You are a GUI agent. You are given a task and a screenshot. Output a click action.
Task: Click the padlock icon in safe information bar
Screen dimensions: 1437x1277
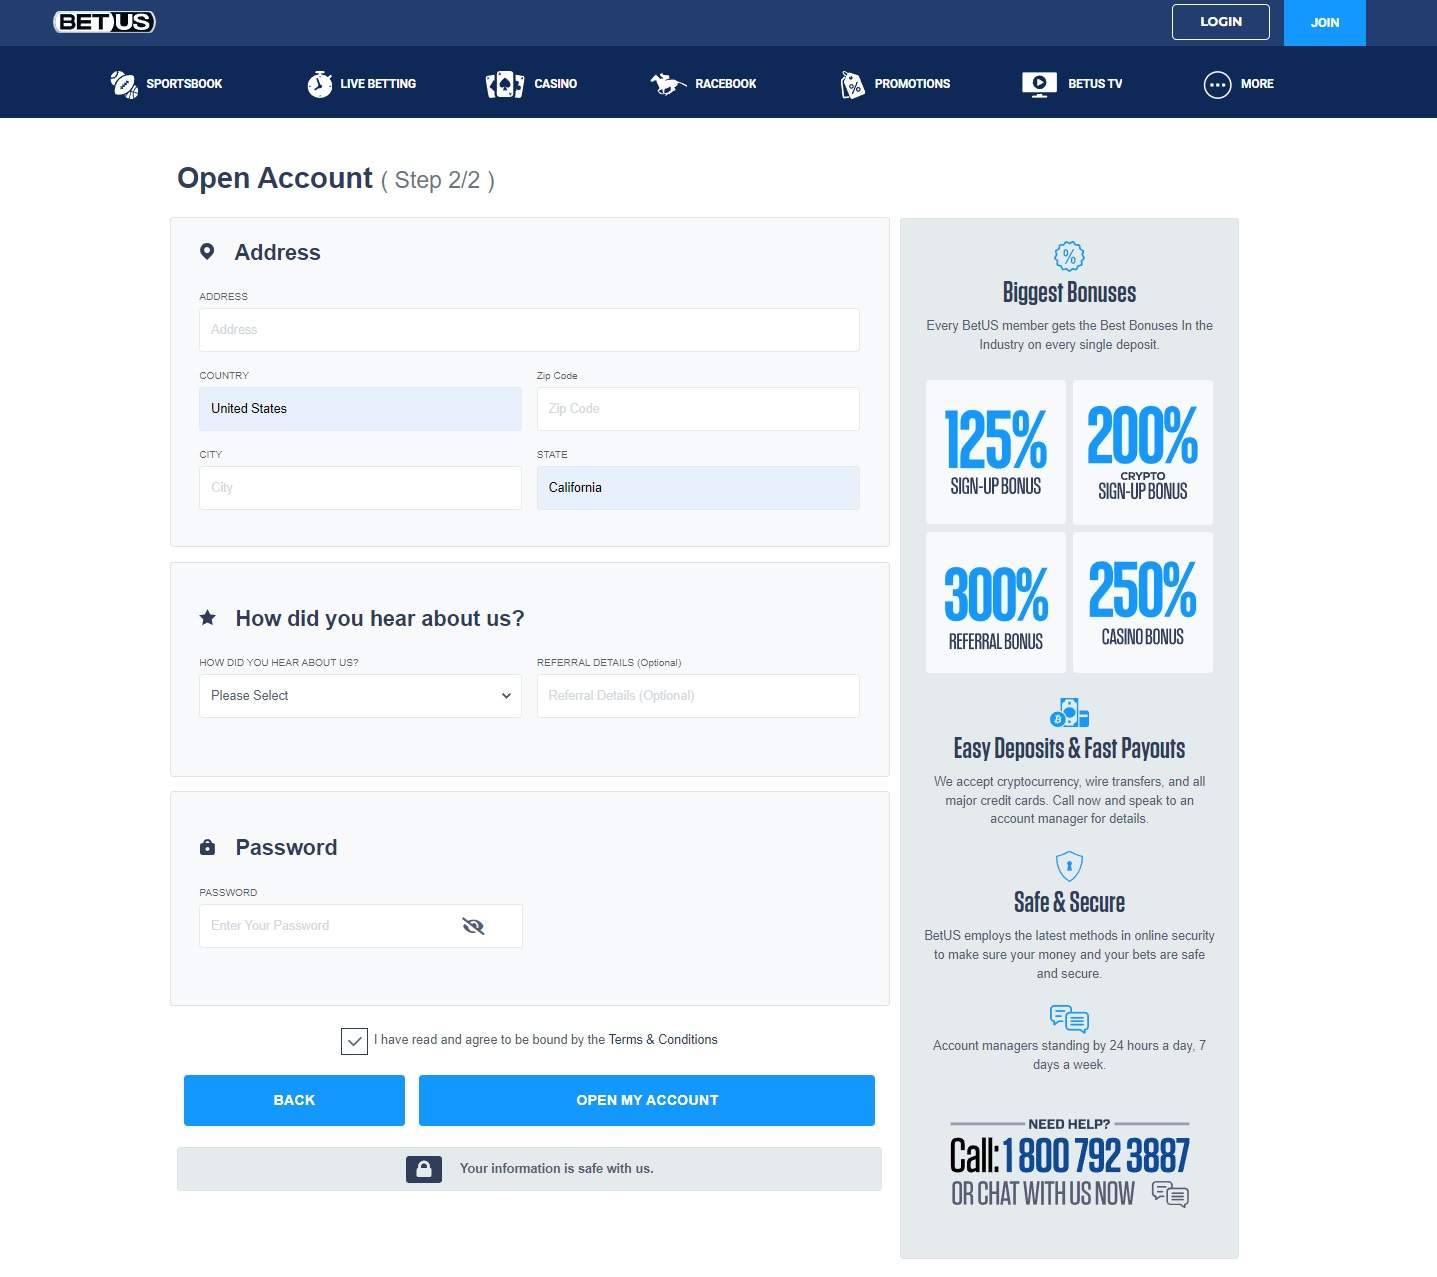(424, 1168)
